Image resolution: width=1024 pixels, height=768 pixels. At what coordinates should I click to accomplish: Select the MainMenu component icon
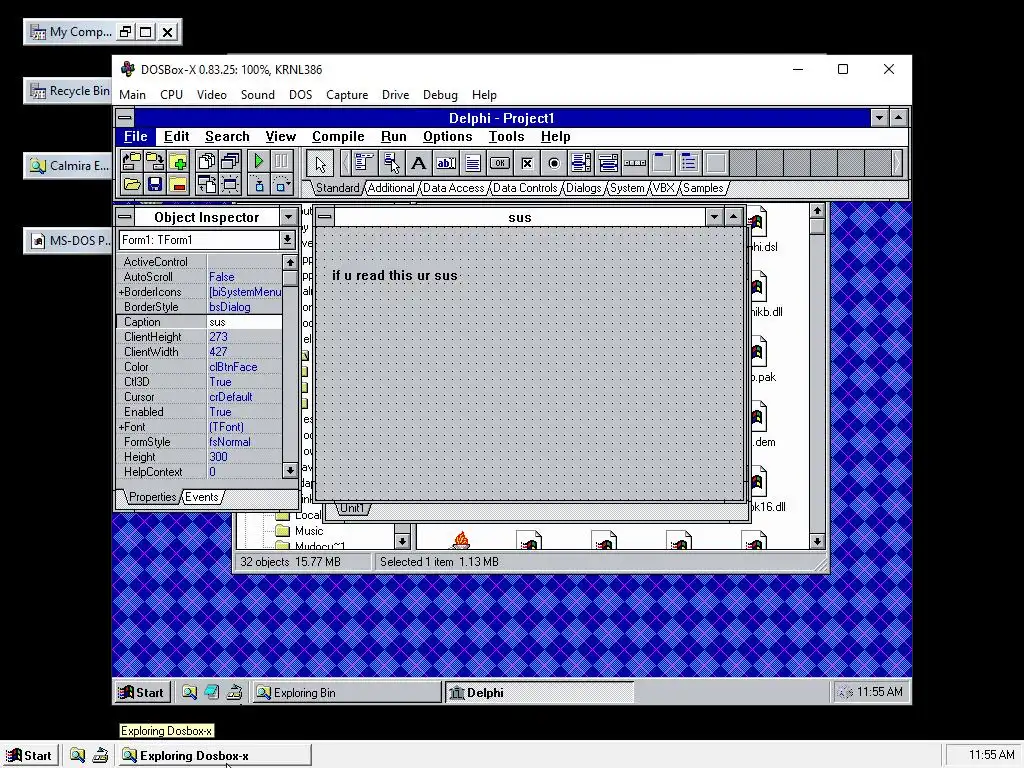[x=364, y=163]
